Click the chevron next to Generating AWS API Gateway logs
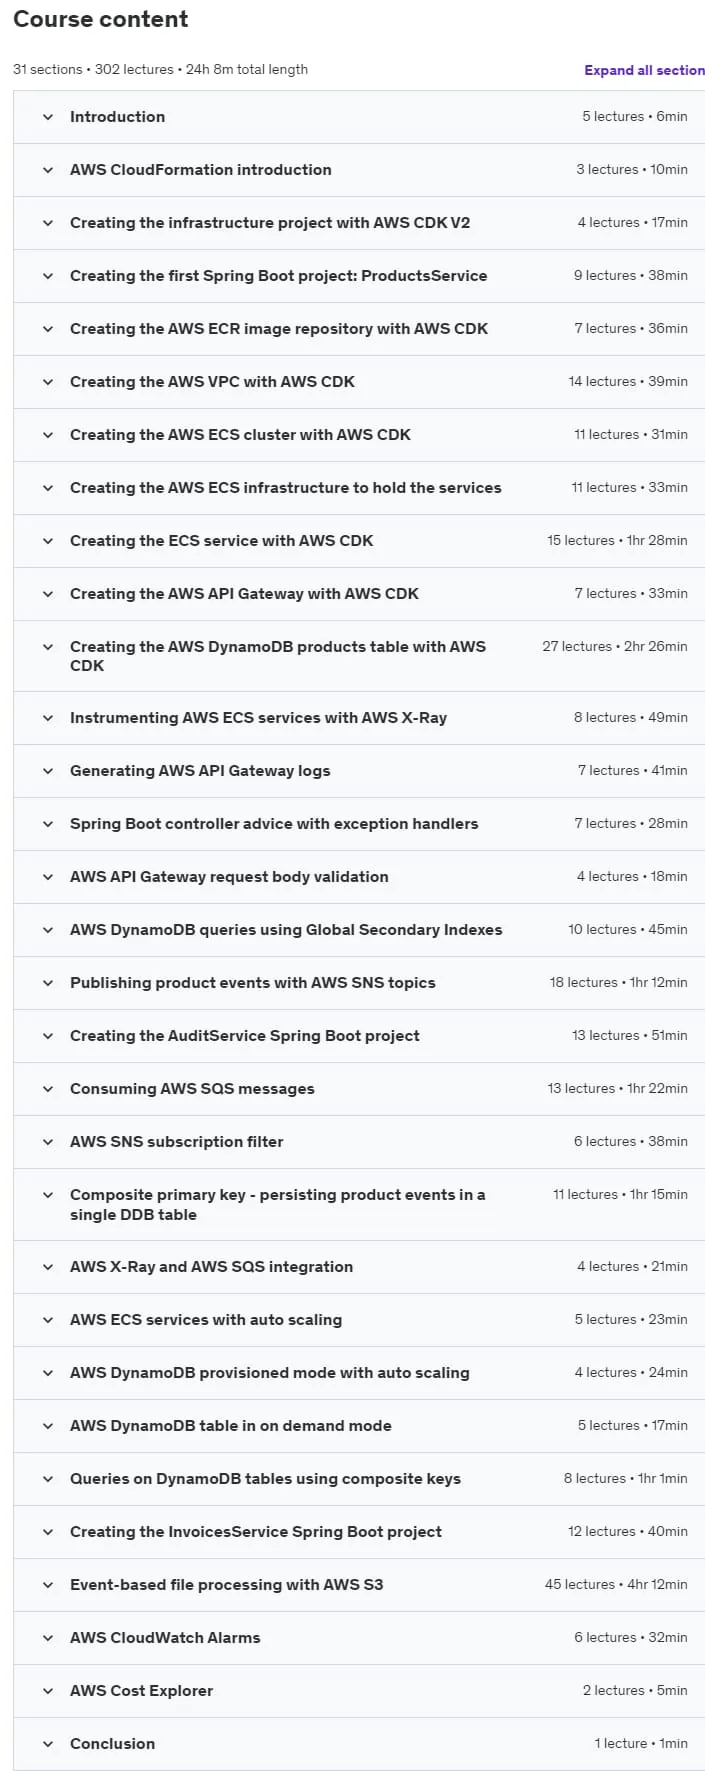705x1771 pixels. click(48, 771)
